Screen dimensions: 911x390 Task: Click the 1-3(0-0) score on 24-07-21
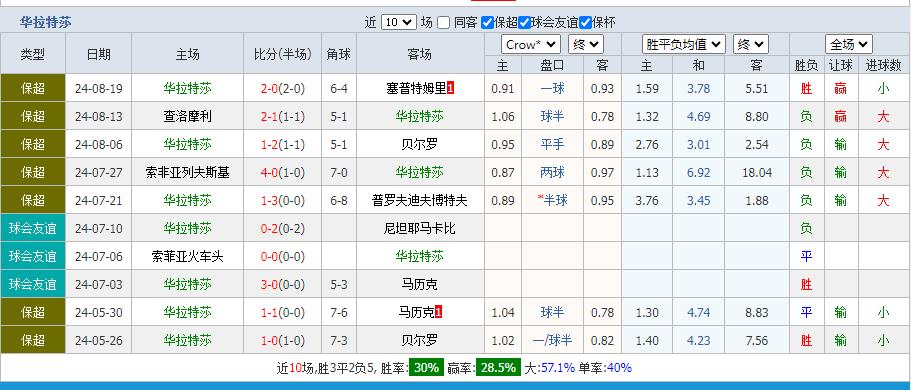(282, 201)
